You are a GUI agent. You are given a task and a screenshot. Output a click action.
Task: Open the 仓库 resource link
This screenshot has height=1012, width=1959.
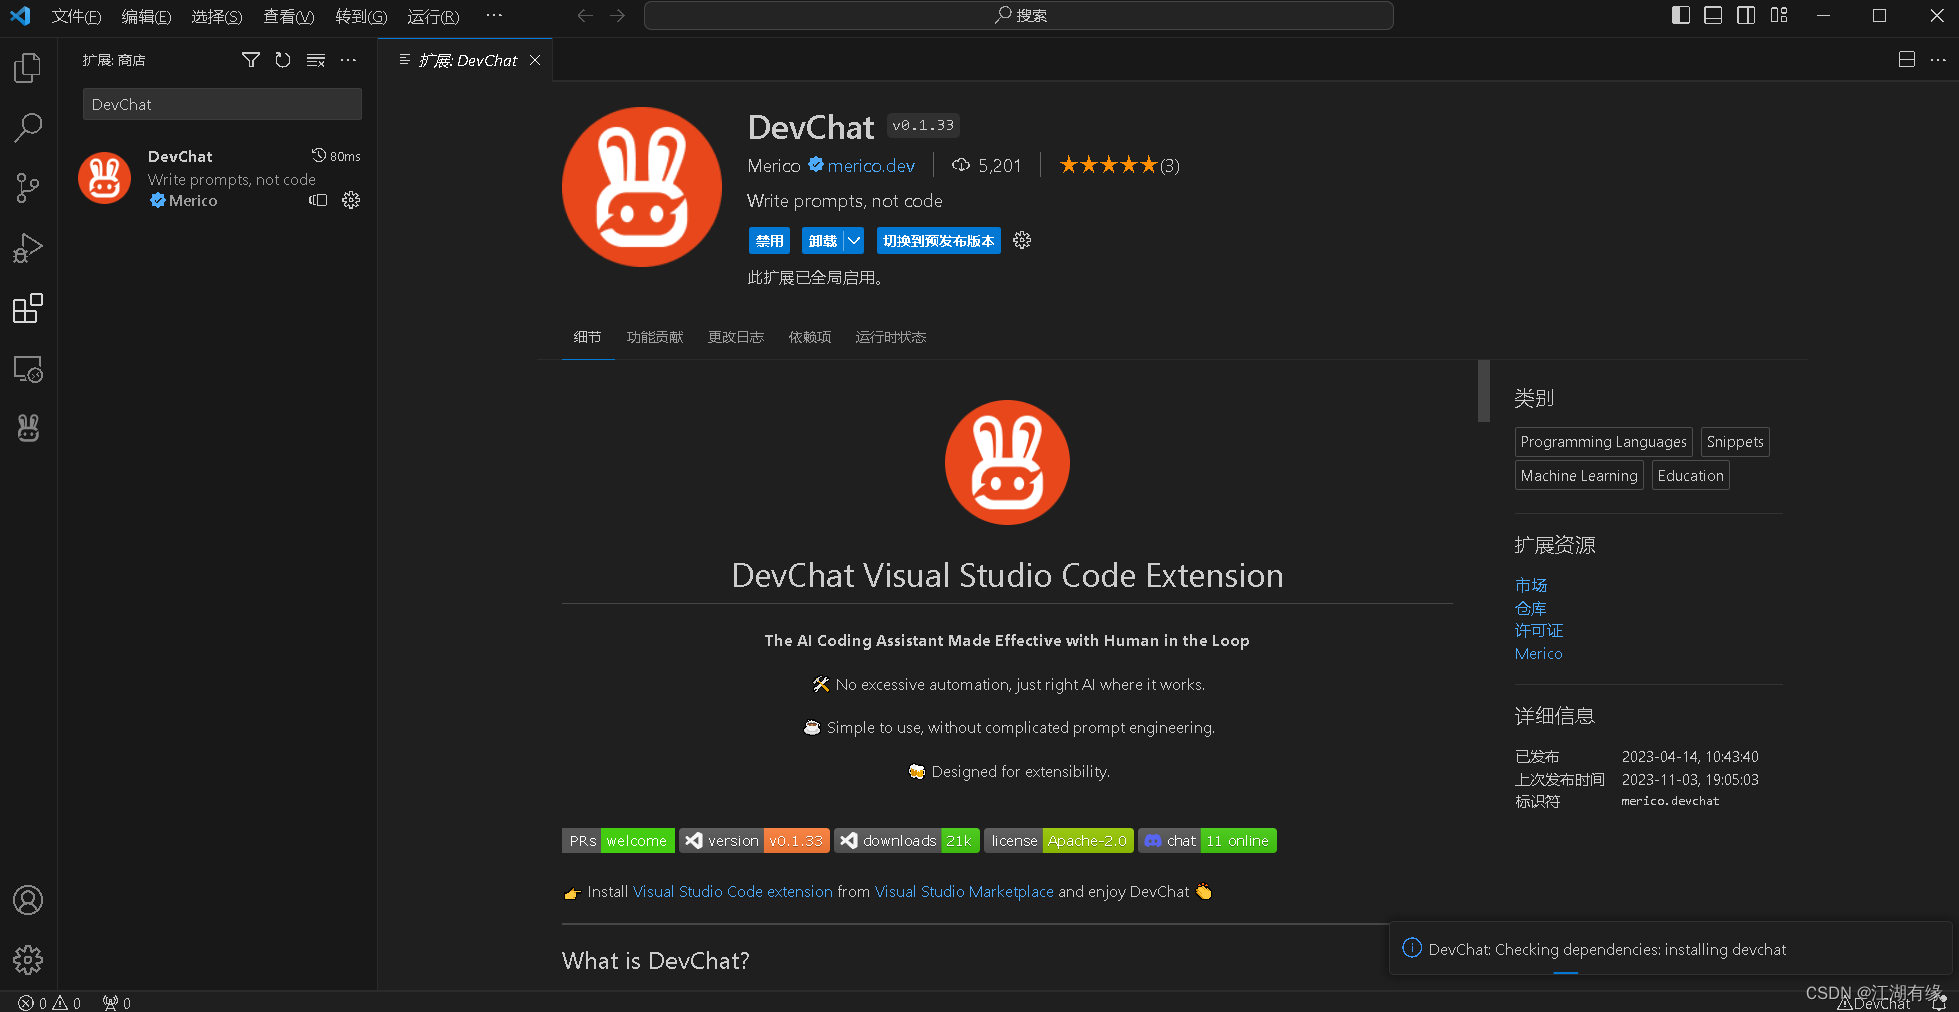coord(1531,608)
